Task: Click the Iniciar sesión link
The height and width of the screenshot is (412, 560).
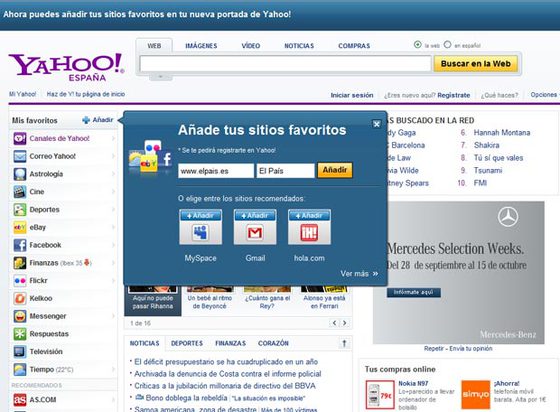Action: pos(352,95)
